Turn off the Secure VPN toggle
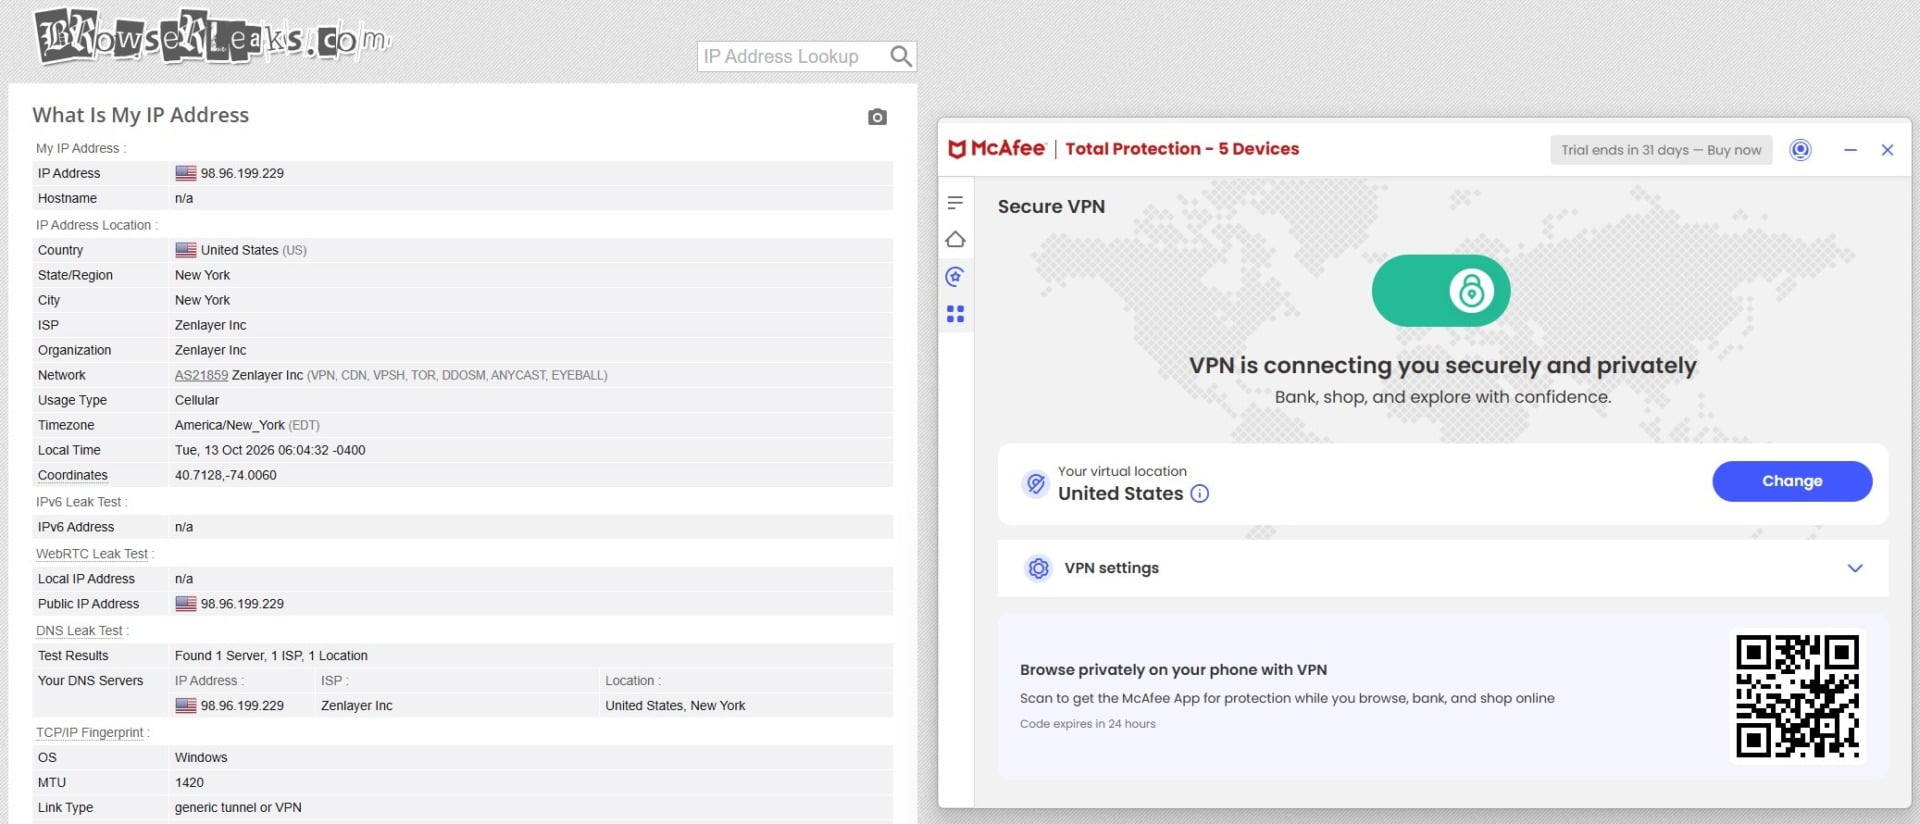 click(1441, 291)
